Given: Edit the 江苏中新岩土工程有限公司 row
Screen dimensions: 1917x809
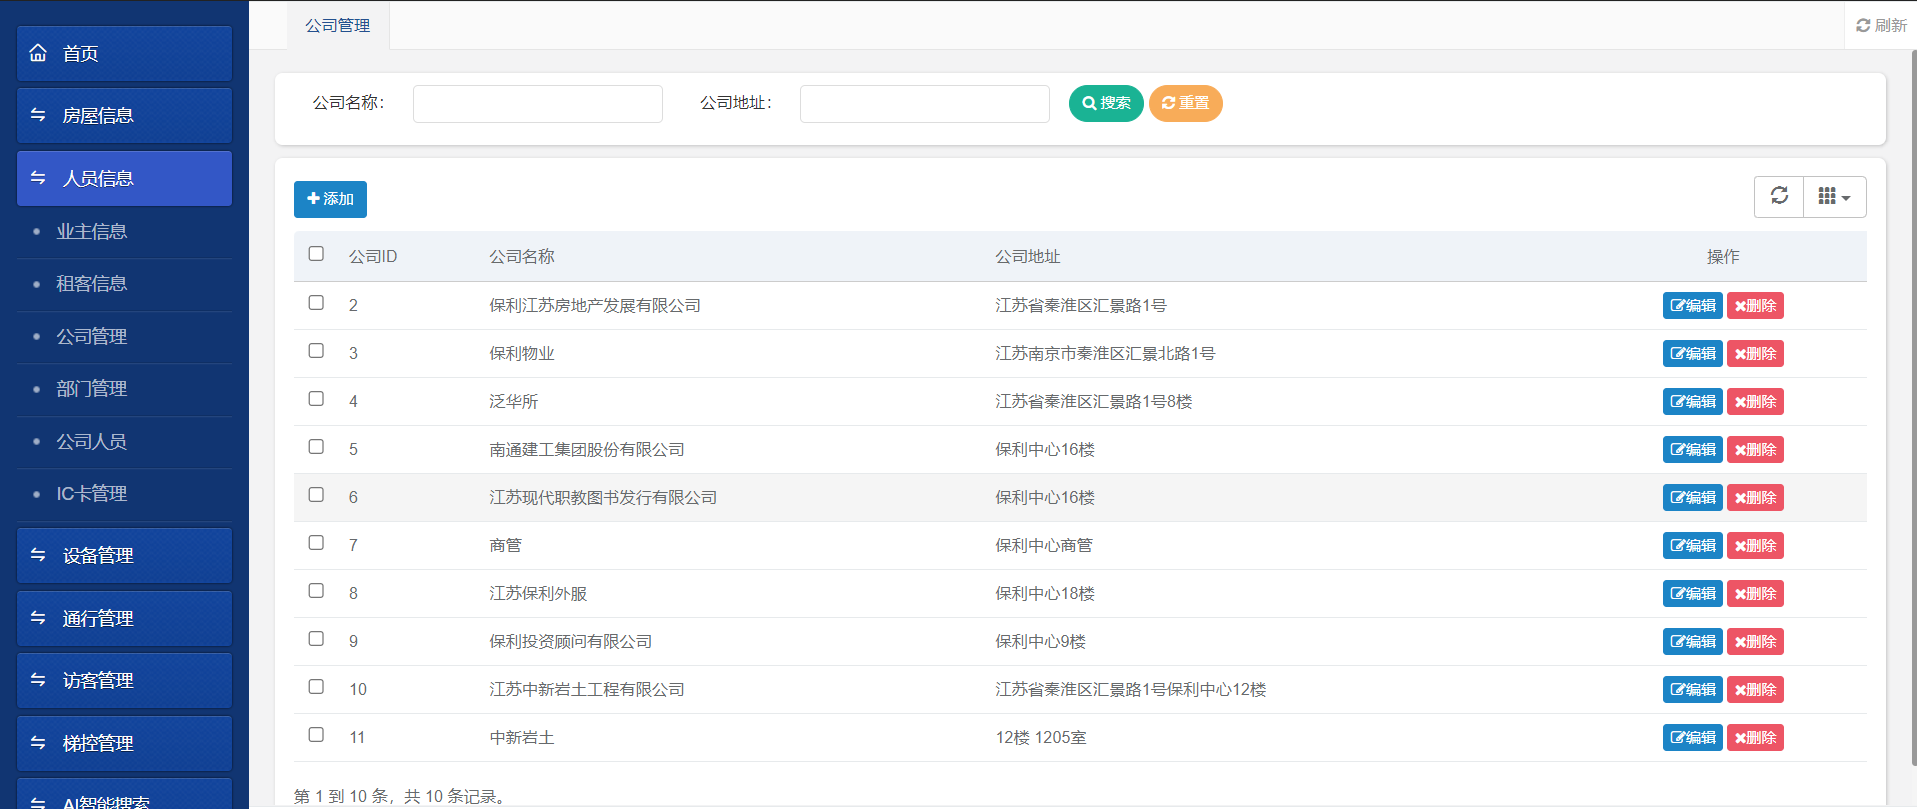Looking at the screenshot, I should pos(1692,690).
